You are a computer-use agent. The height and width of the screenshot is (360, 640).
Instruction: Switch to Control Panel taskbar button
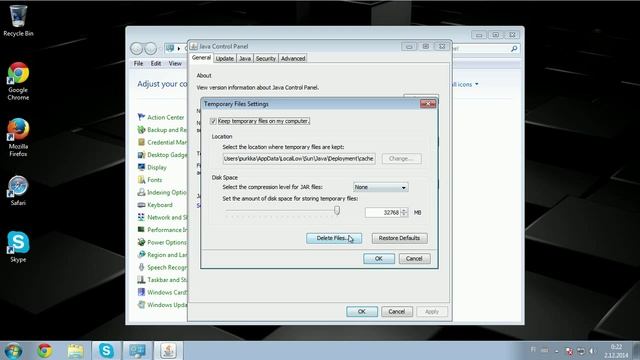pos(137,351)
